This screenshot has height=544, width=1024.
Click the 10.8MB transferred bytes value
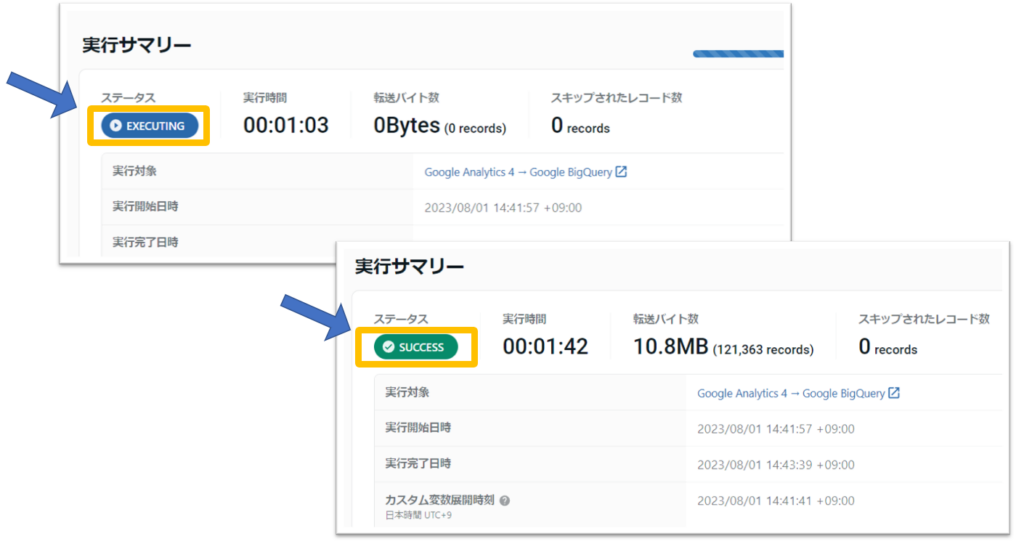tap(670, 347)
